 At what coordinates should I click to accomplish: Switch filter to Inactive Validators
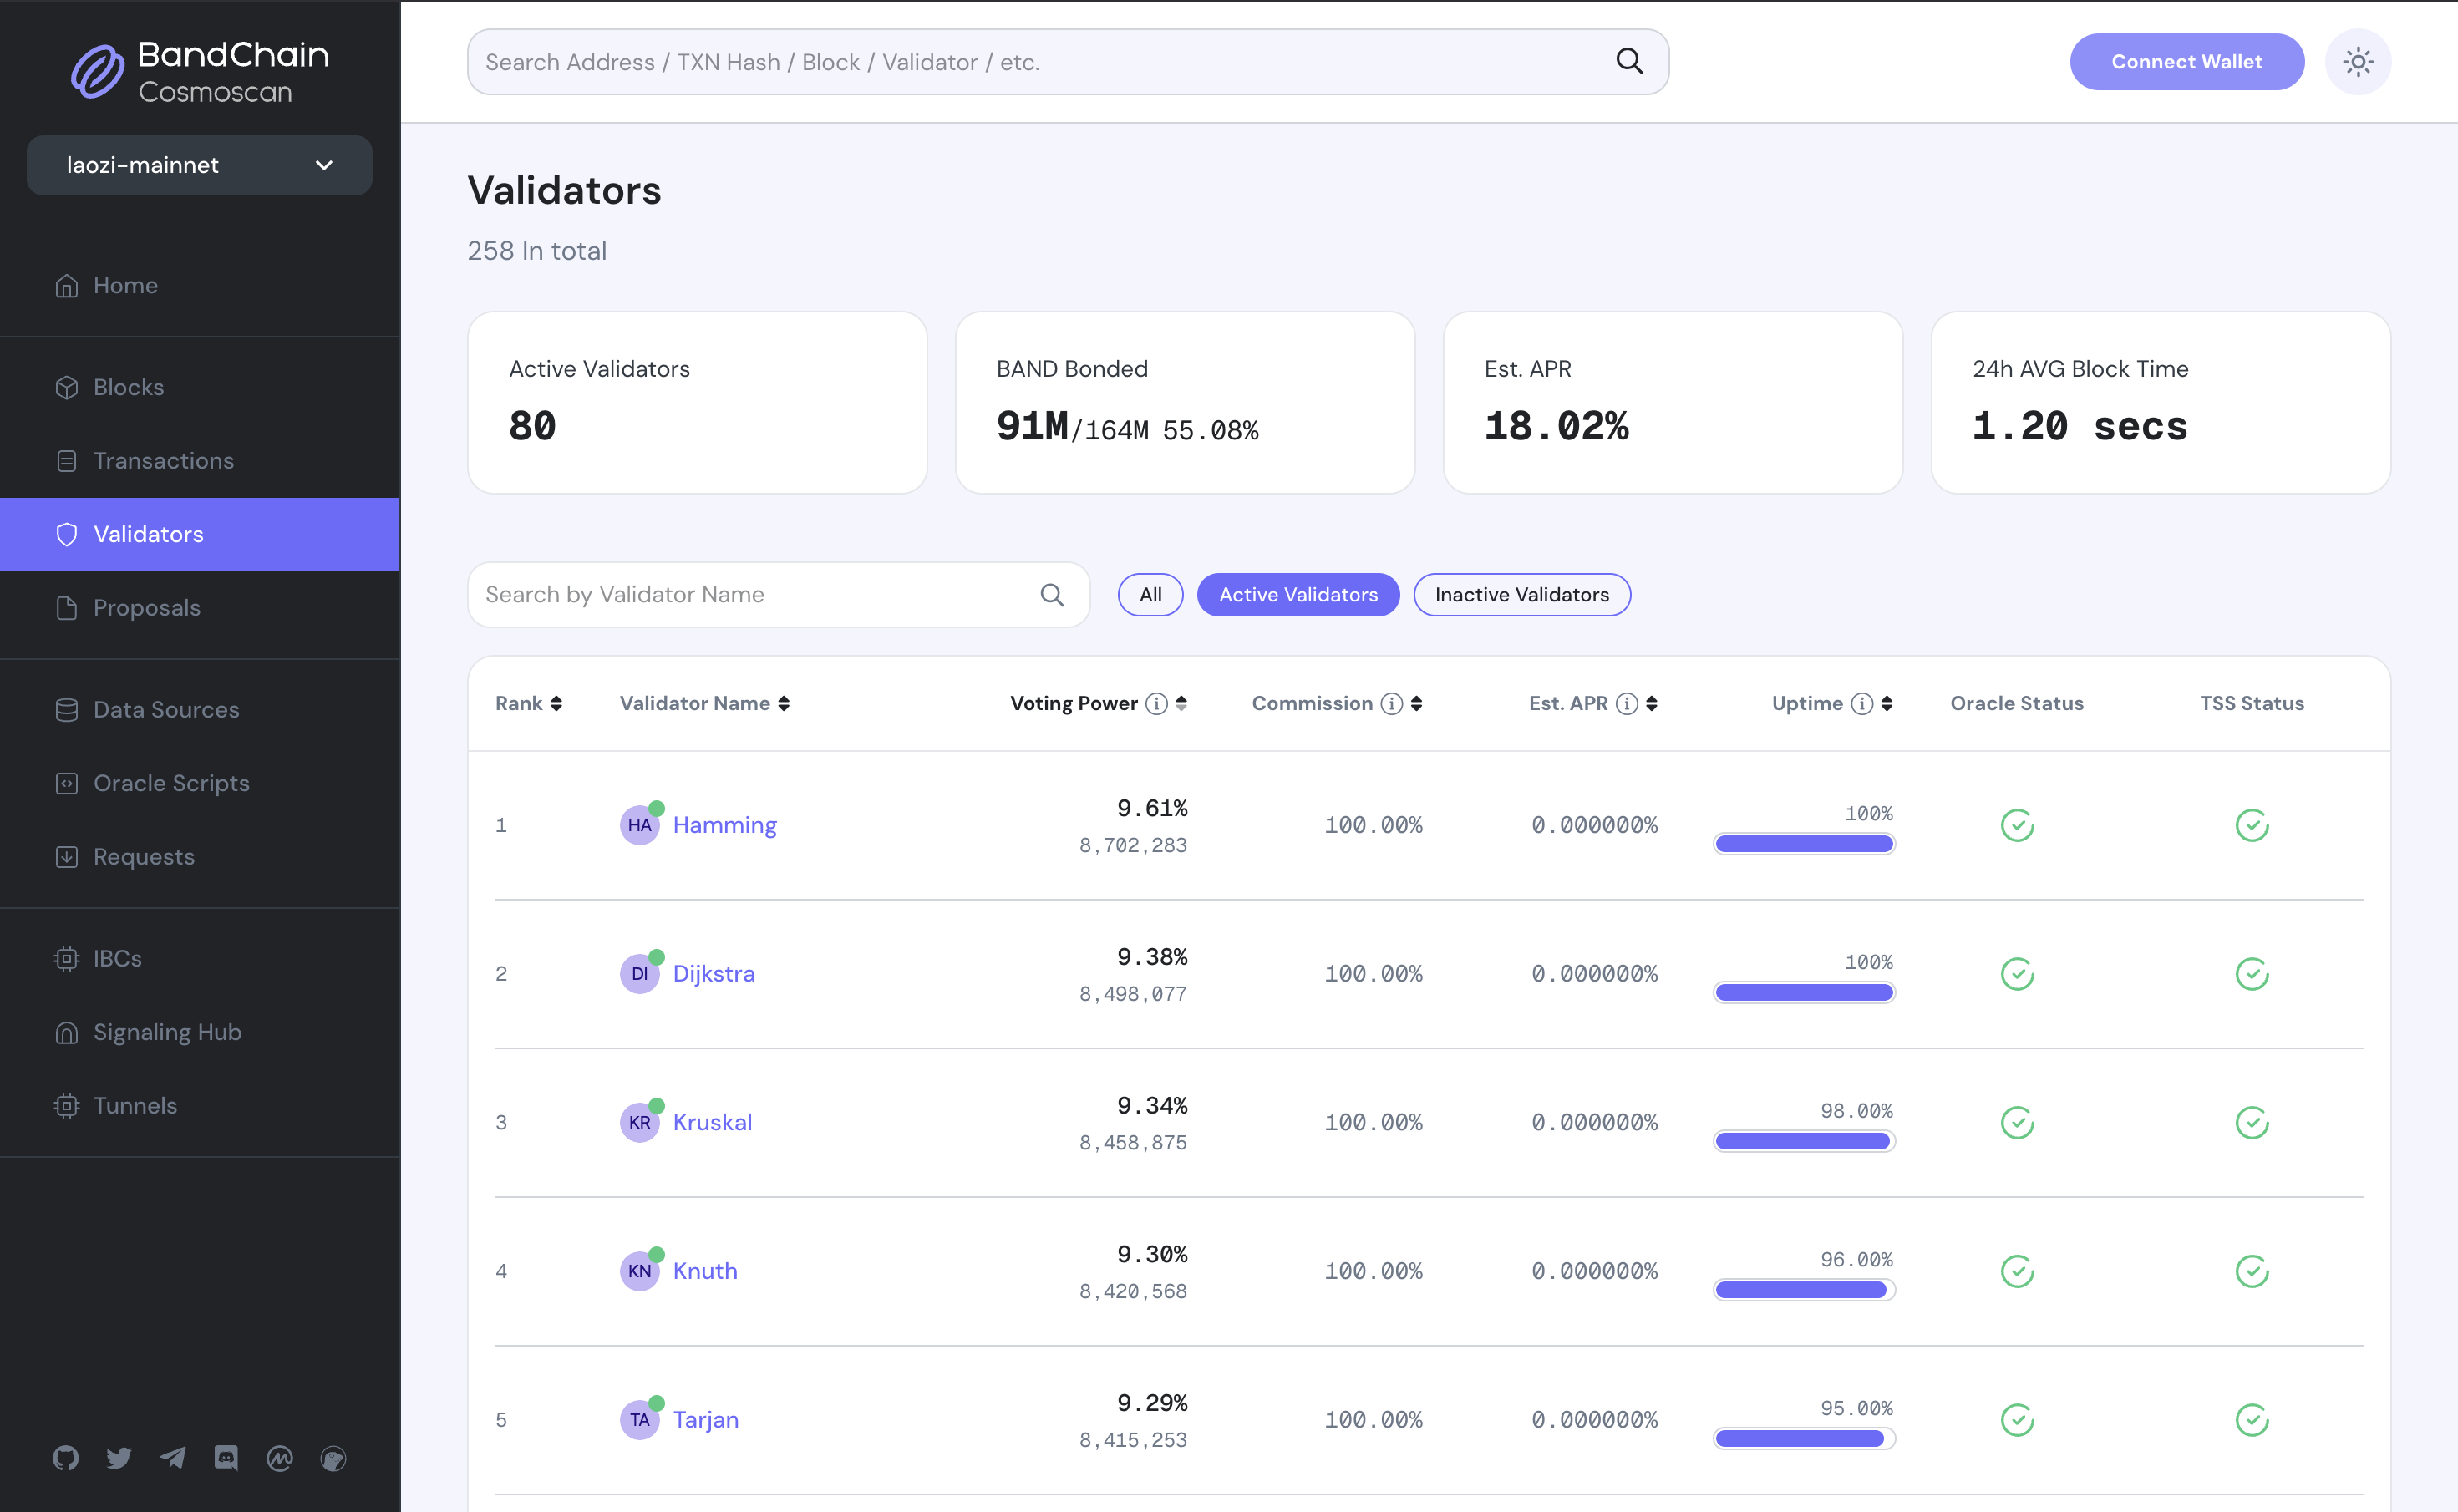(1521, 594)
